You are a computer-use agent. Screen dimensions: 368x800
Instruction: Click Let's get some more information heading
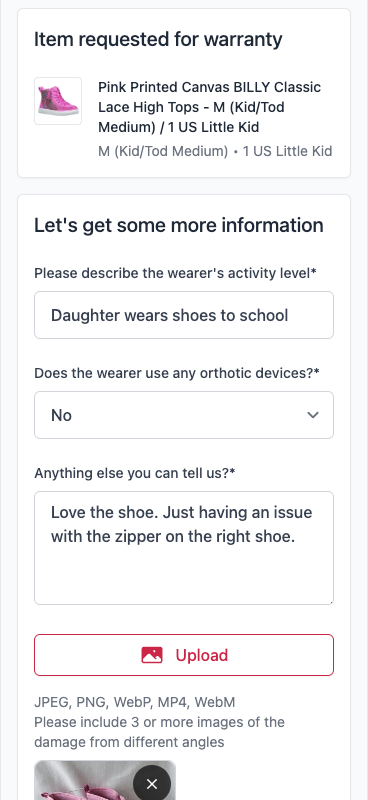(x=179, y=226)
